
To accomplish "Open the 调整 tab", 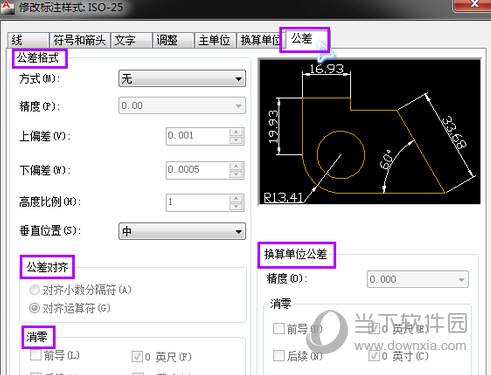I will click(x=173, y=41).
